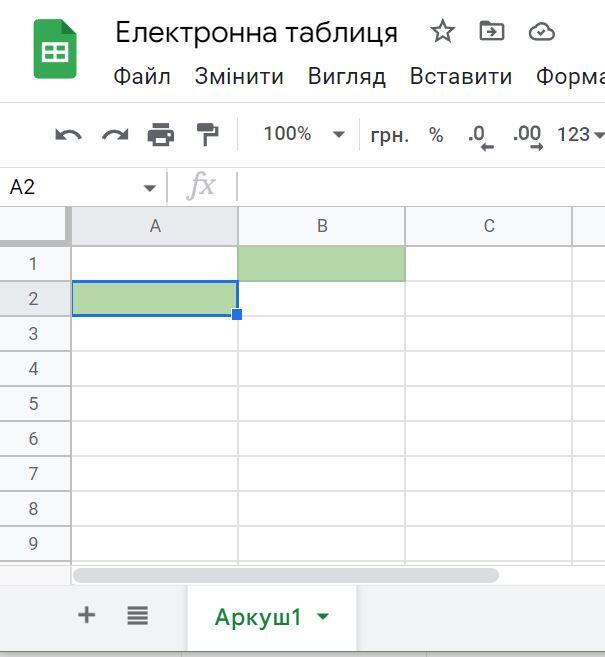Image resolution: width=605 pixels, height=657 pixels.
Task: Expand the A2 name box dropdown
Action: click(150, 188)
